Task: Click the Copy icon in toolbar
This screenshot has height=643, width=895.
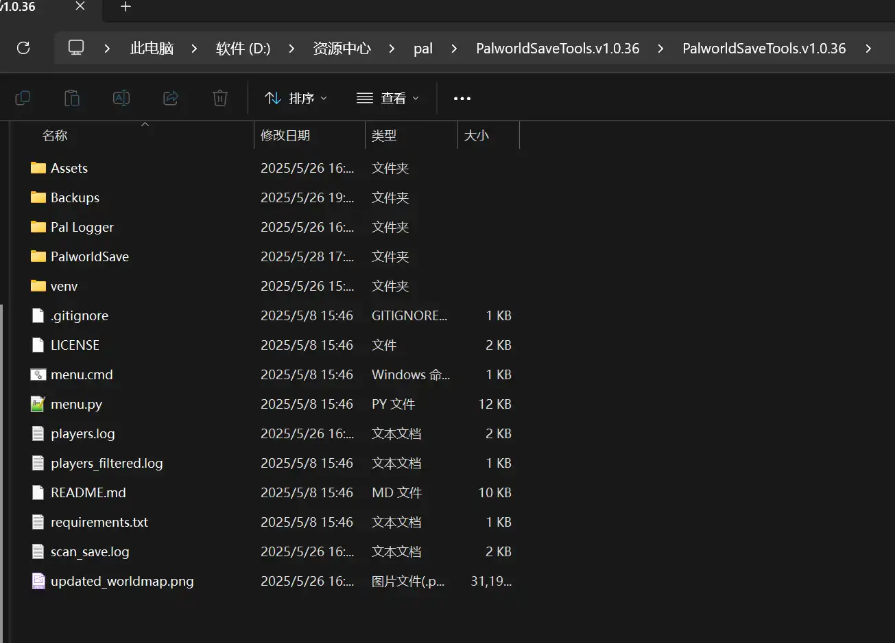Action: (23, 98)
